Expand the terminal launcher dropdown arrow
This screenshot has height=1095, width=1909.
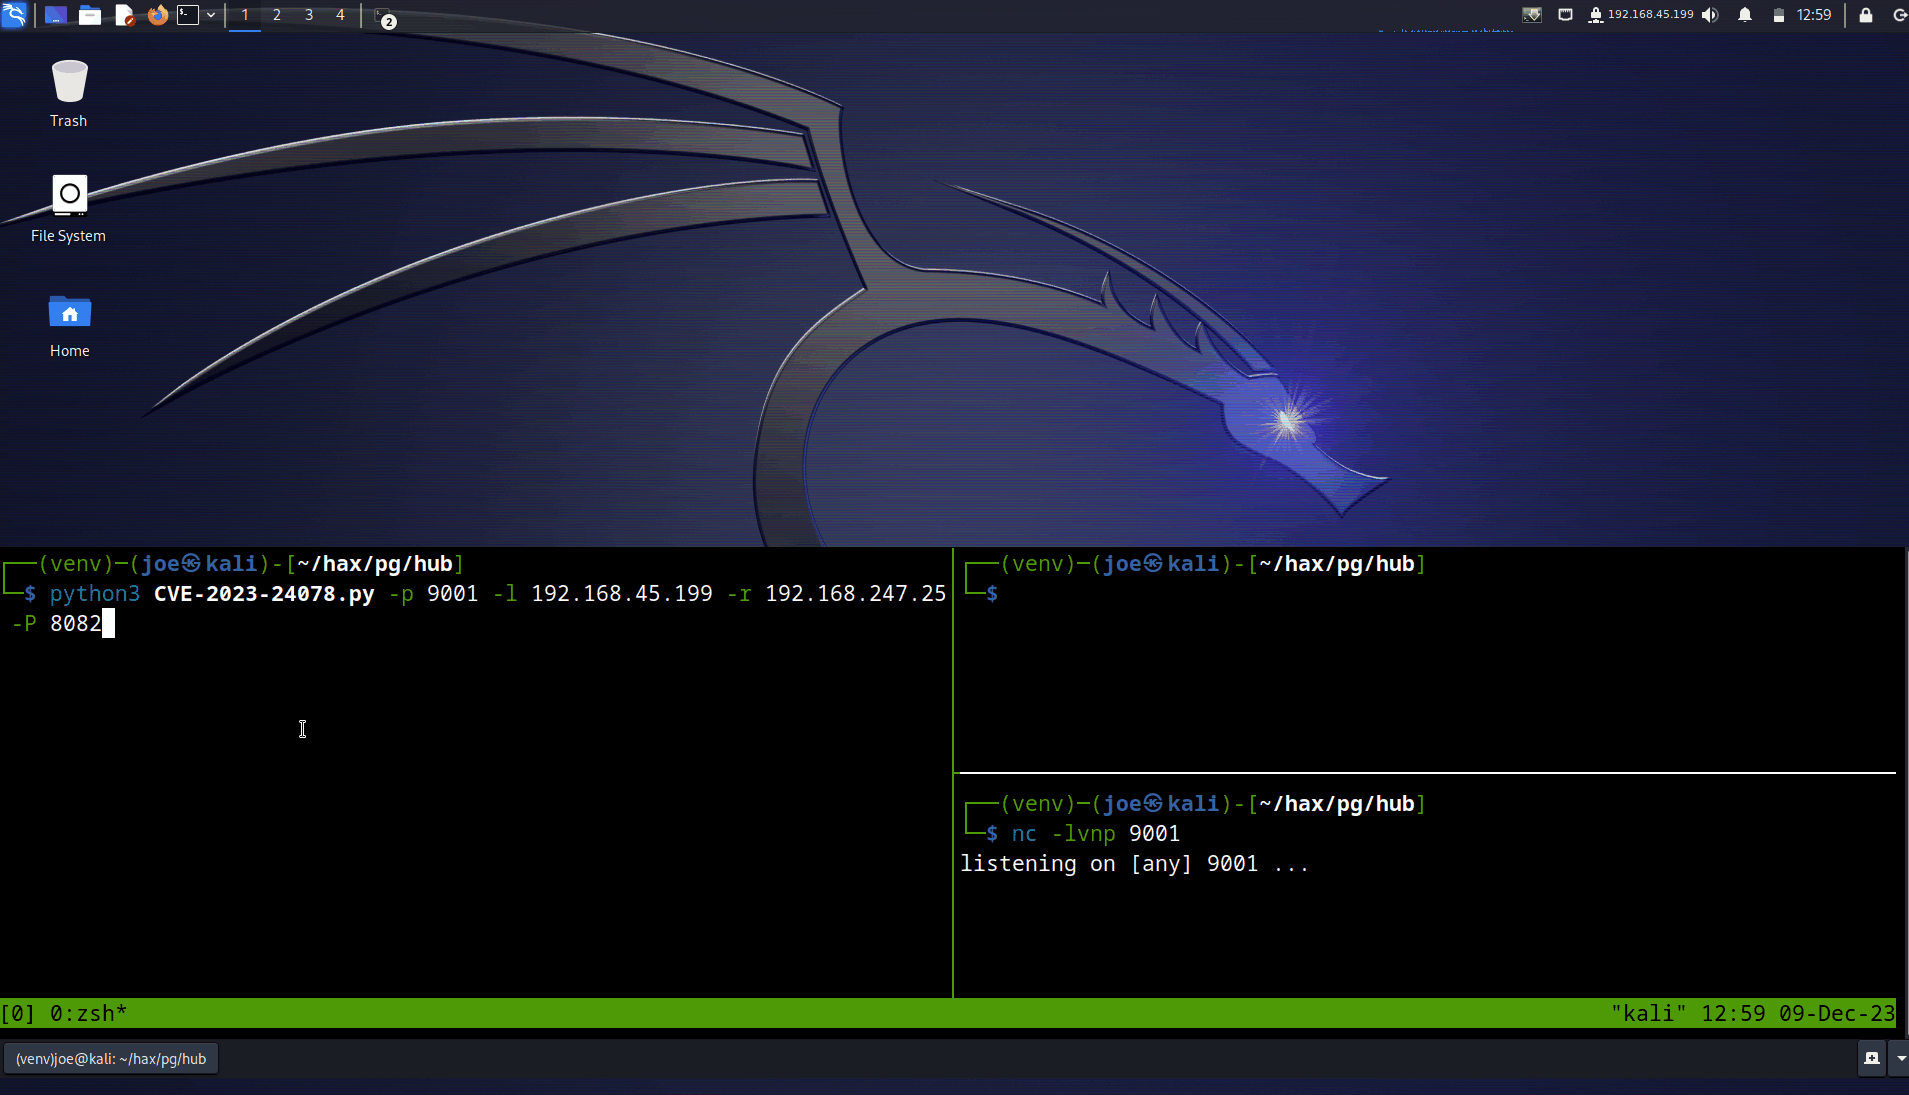pos(211,15)
